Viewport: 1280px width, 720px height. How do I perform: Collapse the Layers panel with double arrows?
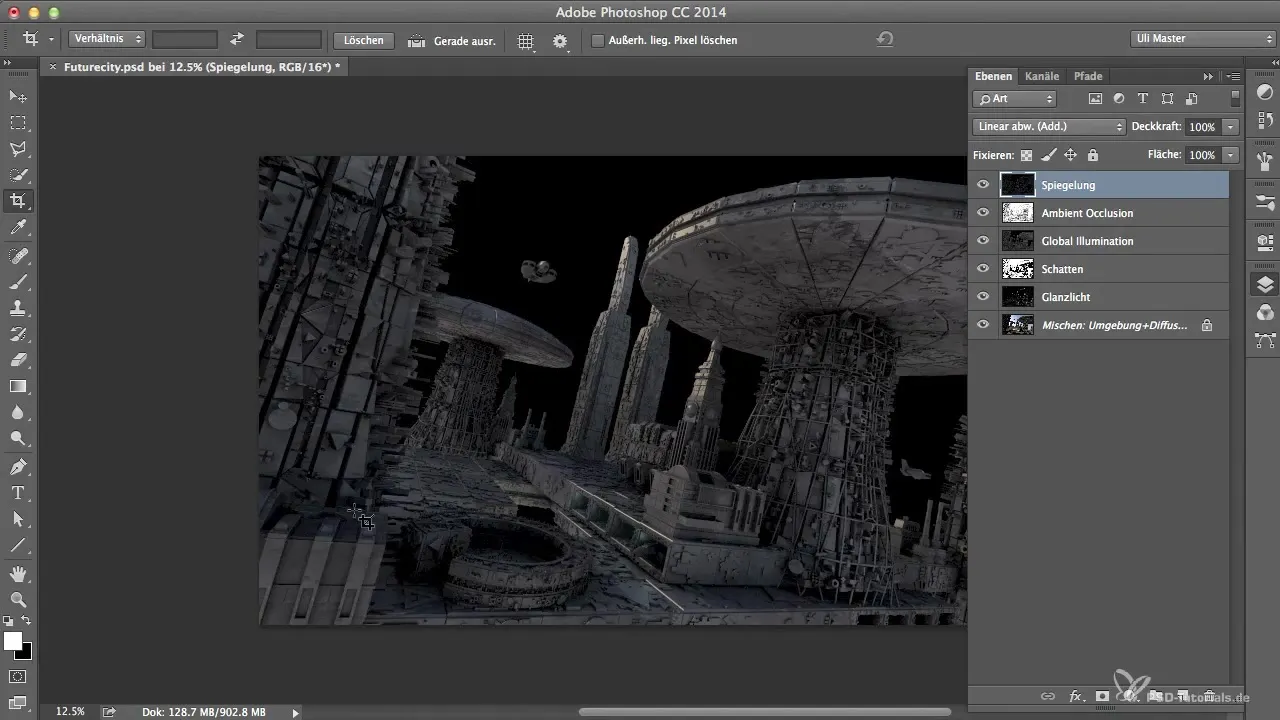tap(1208, 76)
